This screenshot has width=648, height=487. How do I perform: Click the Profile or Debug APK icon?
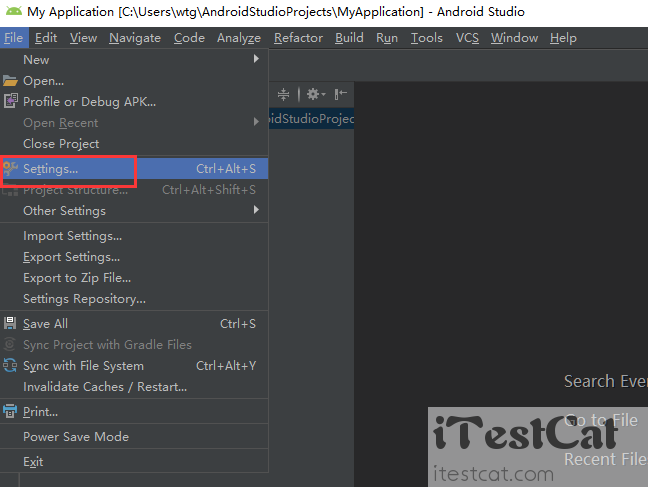[x=10, y=101]
